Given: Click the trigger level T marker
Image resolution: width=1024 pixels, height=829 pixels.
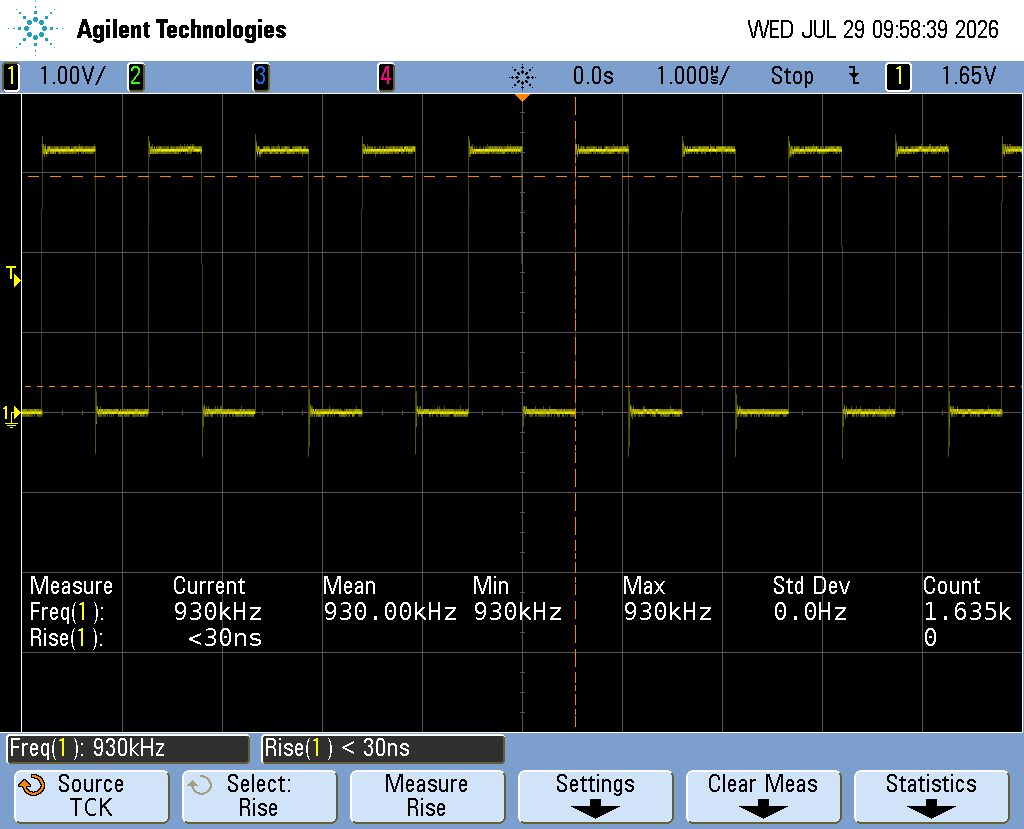Looking at the screenshot, I should tap(13, 276).
